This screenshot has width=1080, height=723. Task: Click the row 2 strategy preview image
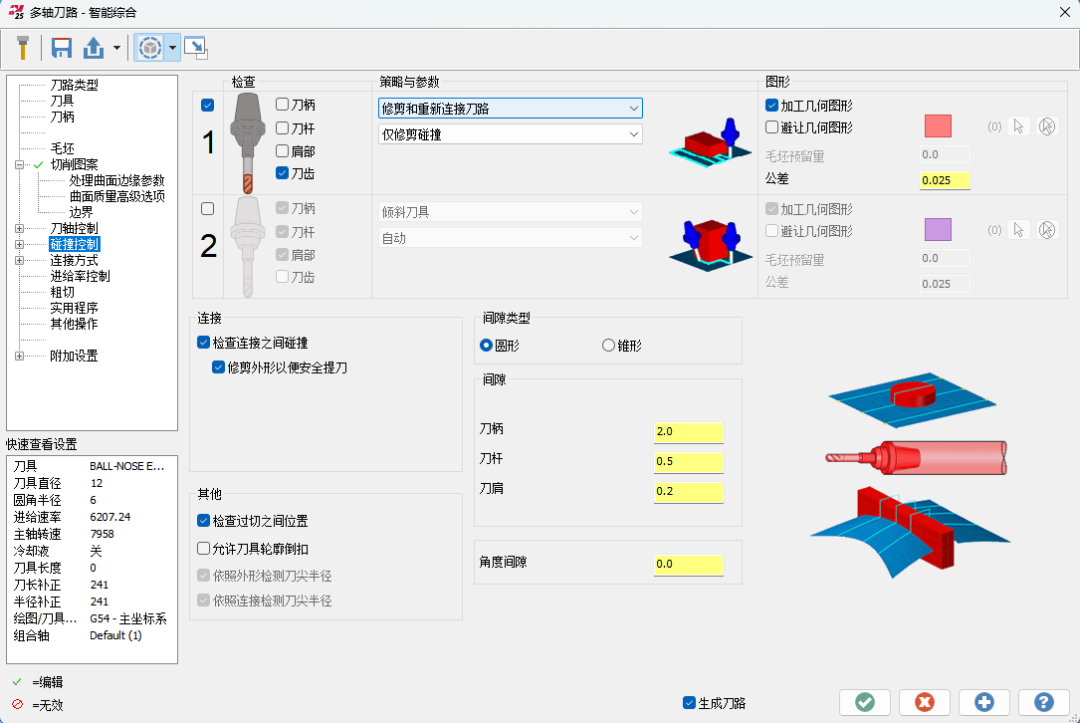[710, 245]
